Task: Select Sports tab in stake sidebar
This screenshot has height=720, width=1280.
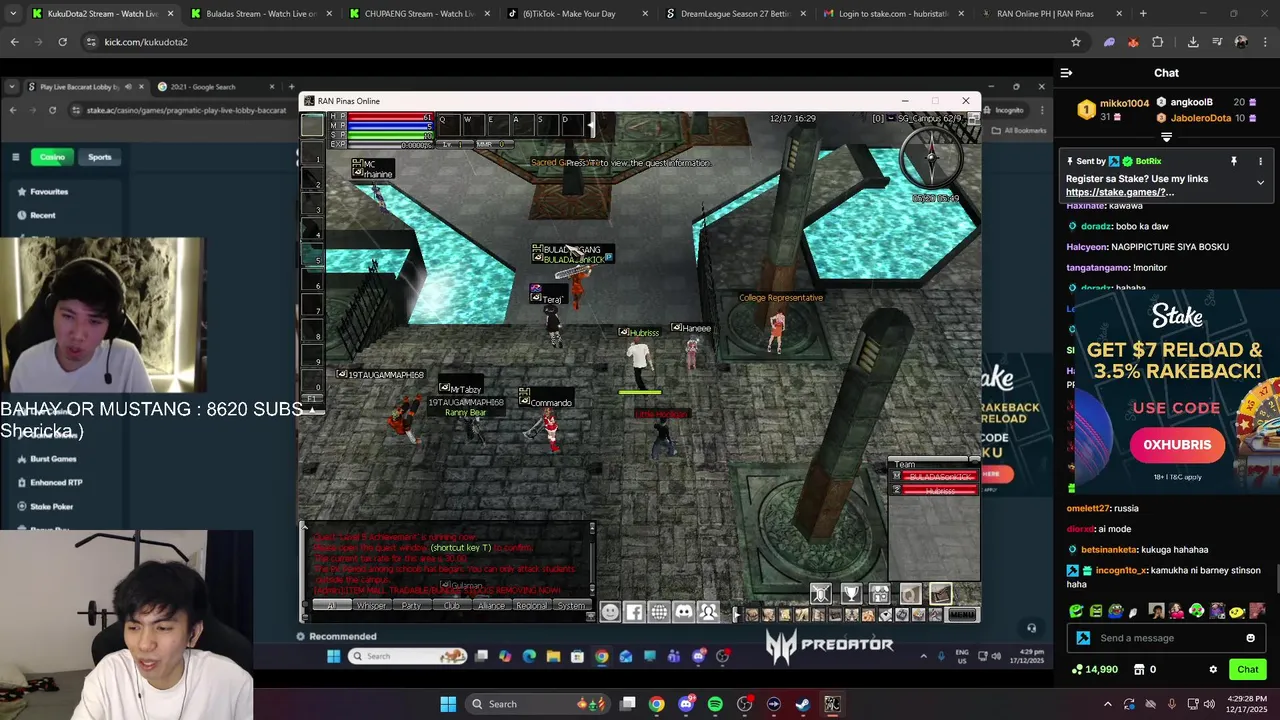Action: 99,157
